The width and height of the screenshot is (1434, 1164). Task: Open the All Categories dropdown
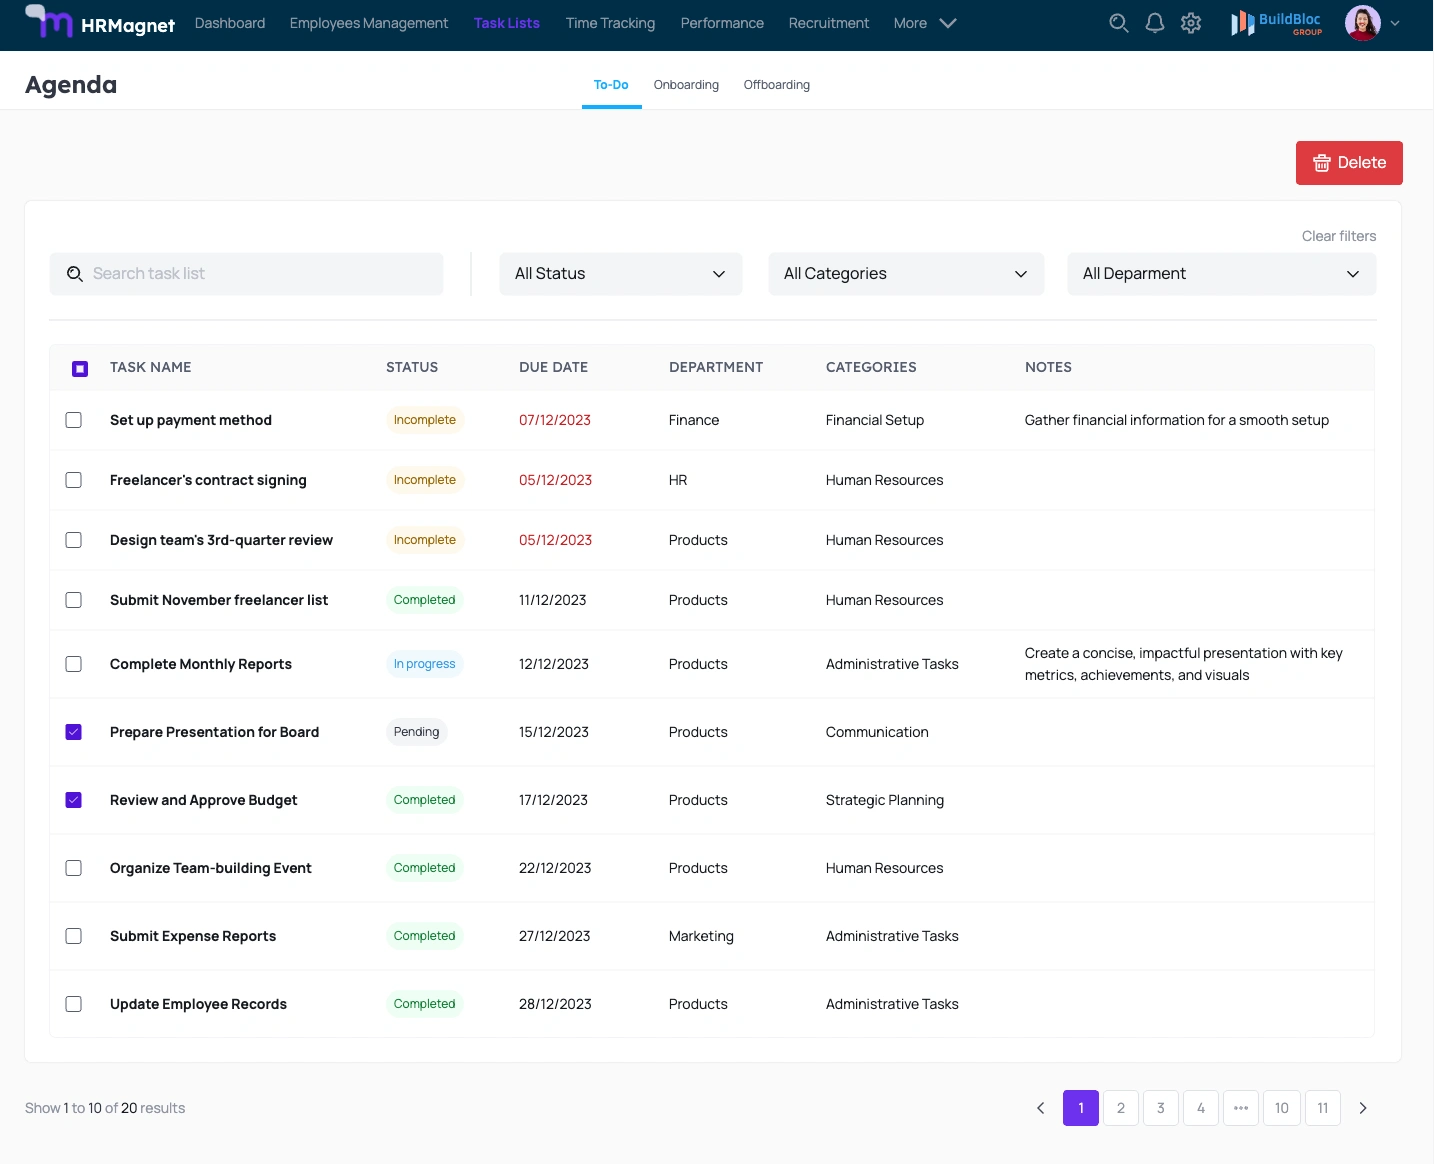pos(906,274)
